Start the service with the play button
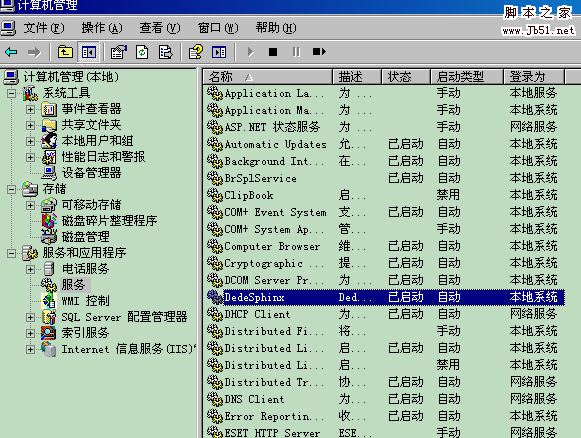 (x=250, y=52)
